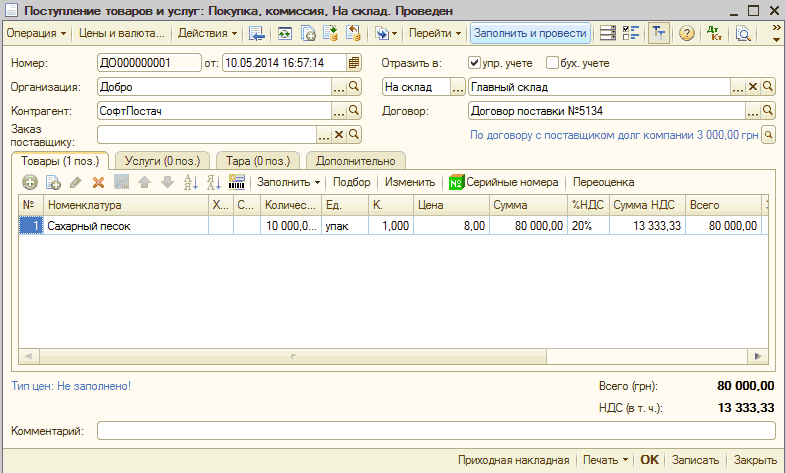This screenshot has height=473, width=786.
Task: Click the green serial numbers № icon
Action: 456,182
